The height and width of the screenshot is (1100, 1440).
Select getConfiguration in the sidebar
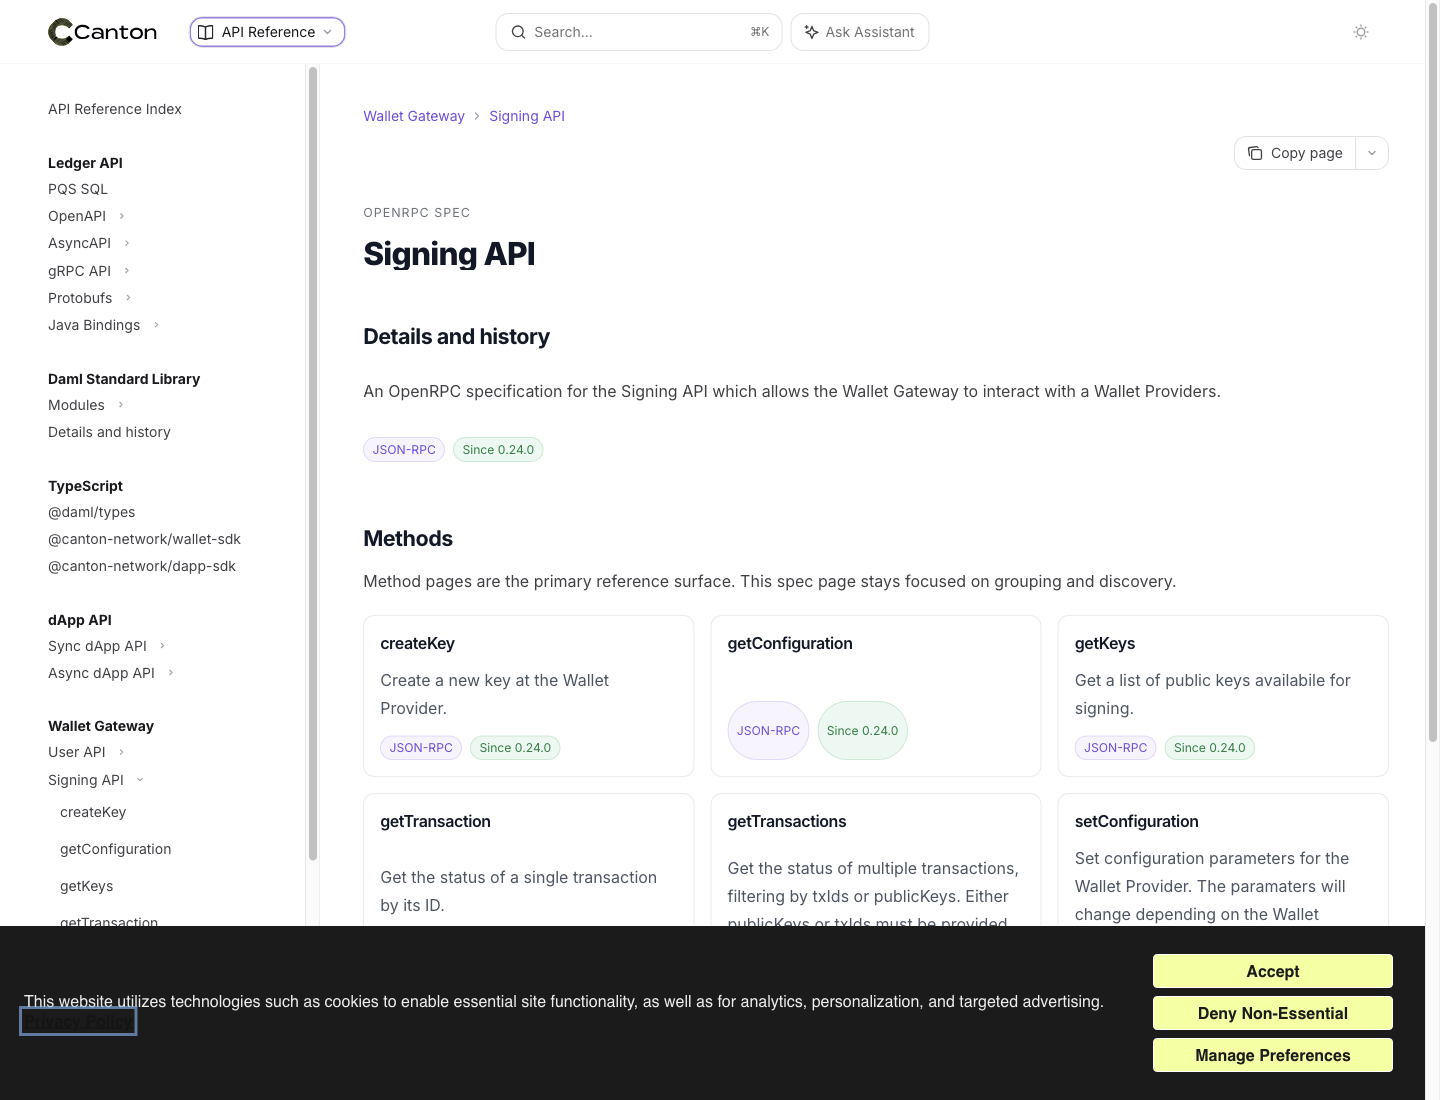(116, 849)
